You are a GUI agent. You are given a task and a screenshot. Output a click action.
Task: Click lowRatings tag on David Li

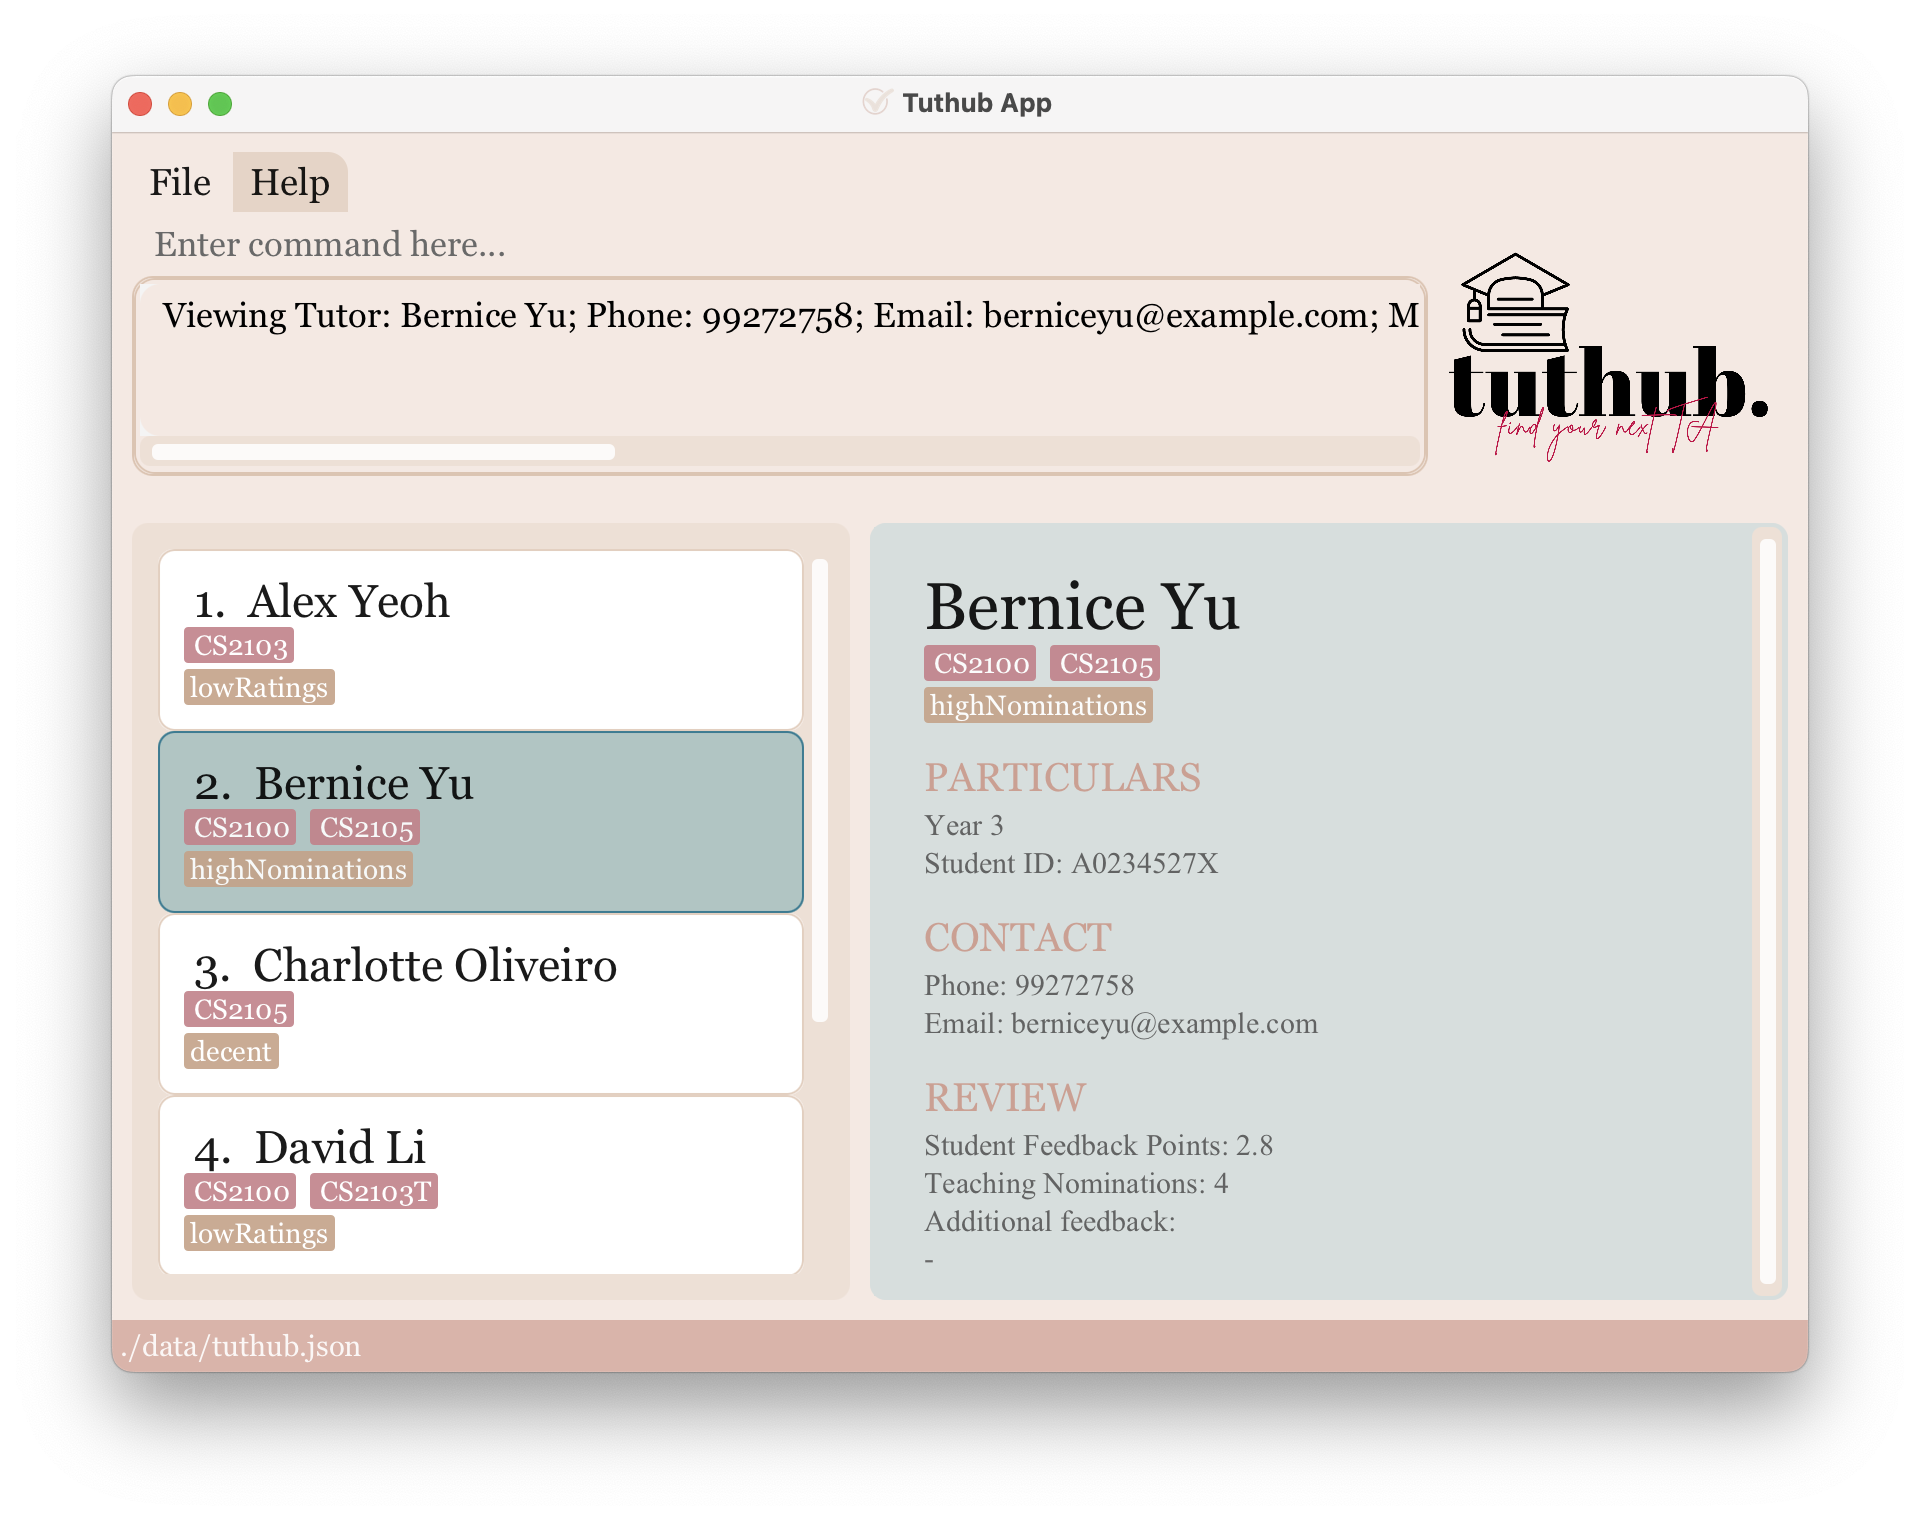pyautogui.click(x=259, y=1234)
